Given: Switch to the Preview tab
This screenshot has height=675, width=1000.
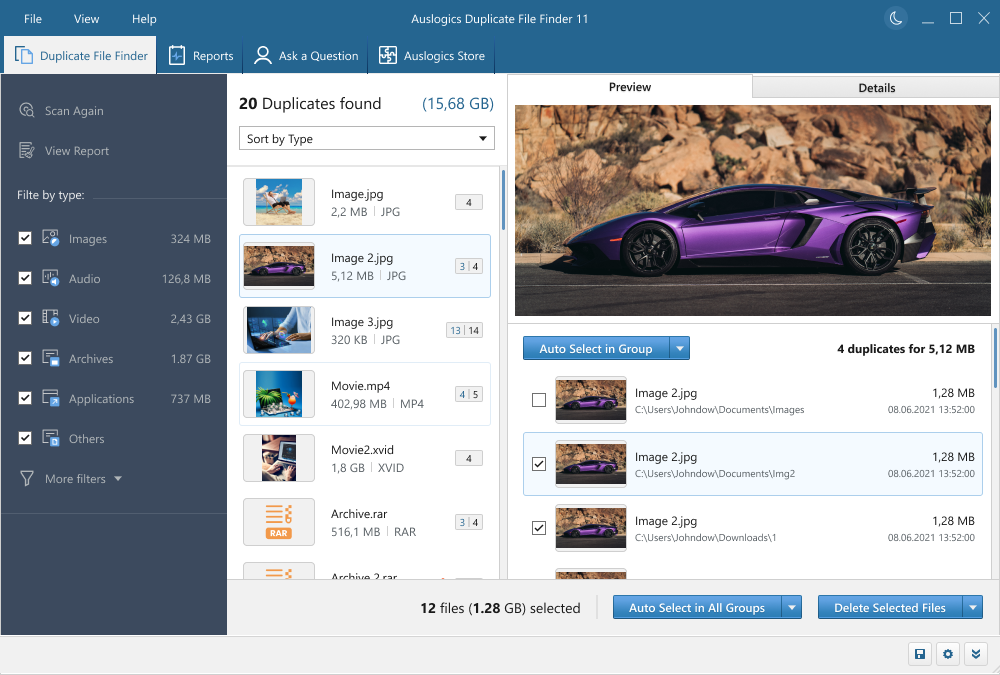Looking at the screenshot, I should (630, 87).
